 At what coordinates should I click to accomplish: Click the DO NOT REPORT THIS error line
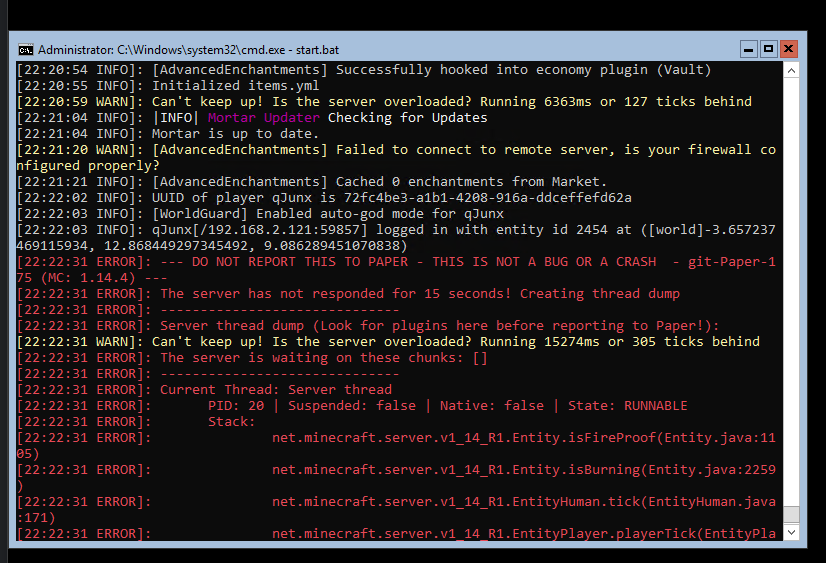[396, 270]
